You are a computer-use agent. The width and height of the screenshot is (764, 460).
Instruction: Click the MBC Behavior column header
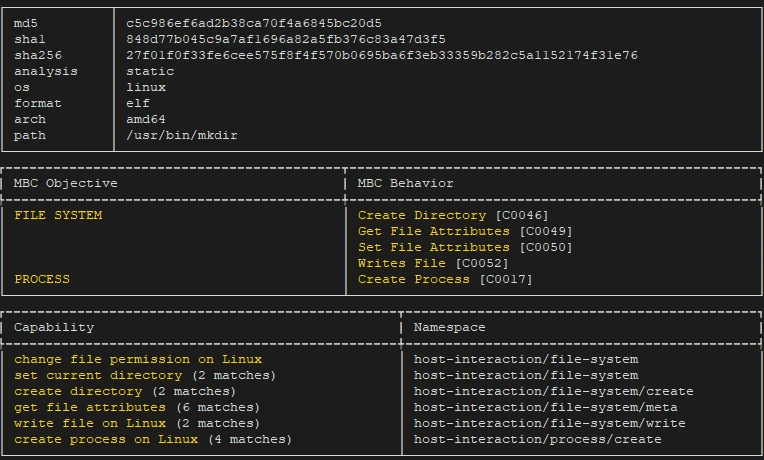point(406,183)
